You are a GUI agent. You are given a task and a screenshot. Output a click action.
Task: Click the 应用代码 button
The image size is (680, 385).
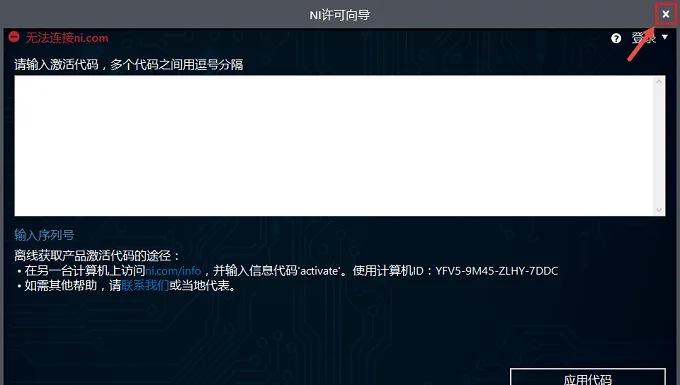tap(588, 377)
